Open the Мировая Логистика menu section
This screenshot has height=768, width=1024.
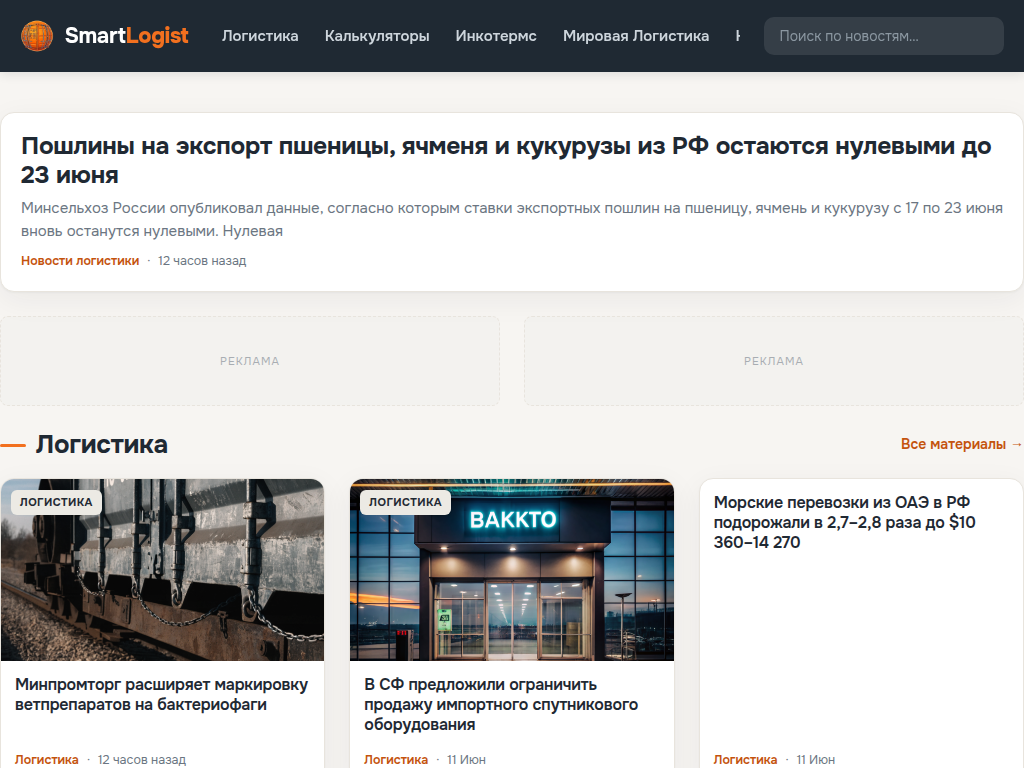tap(635, 36)
